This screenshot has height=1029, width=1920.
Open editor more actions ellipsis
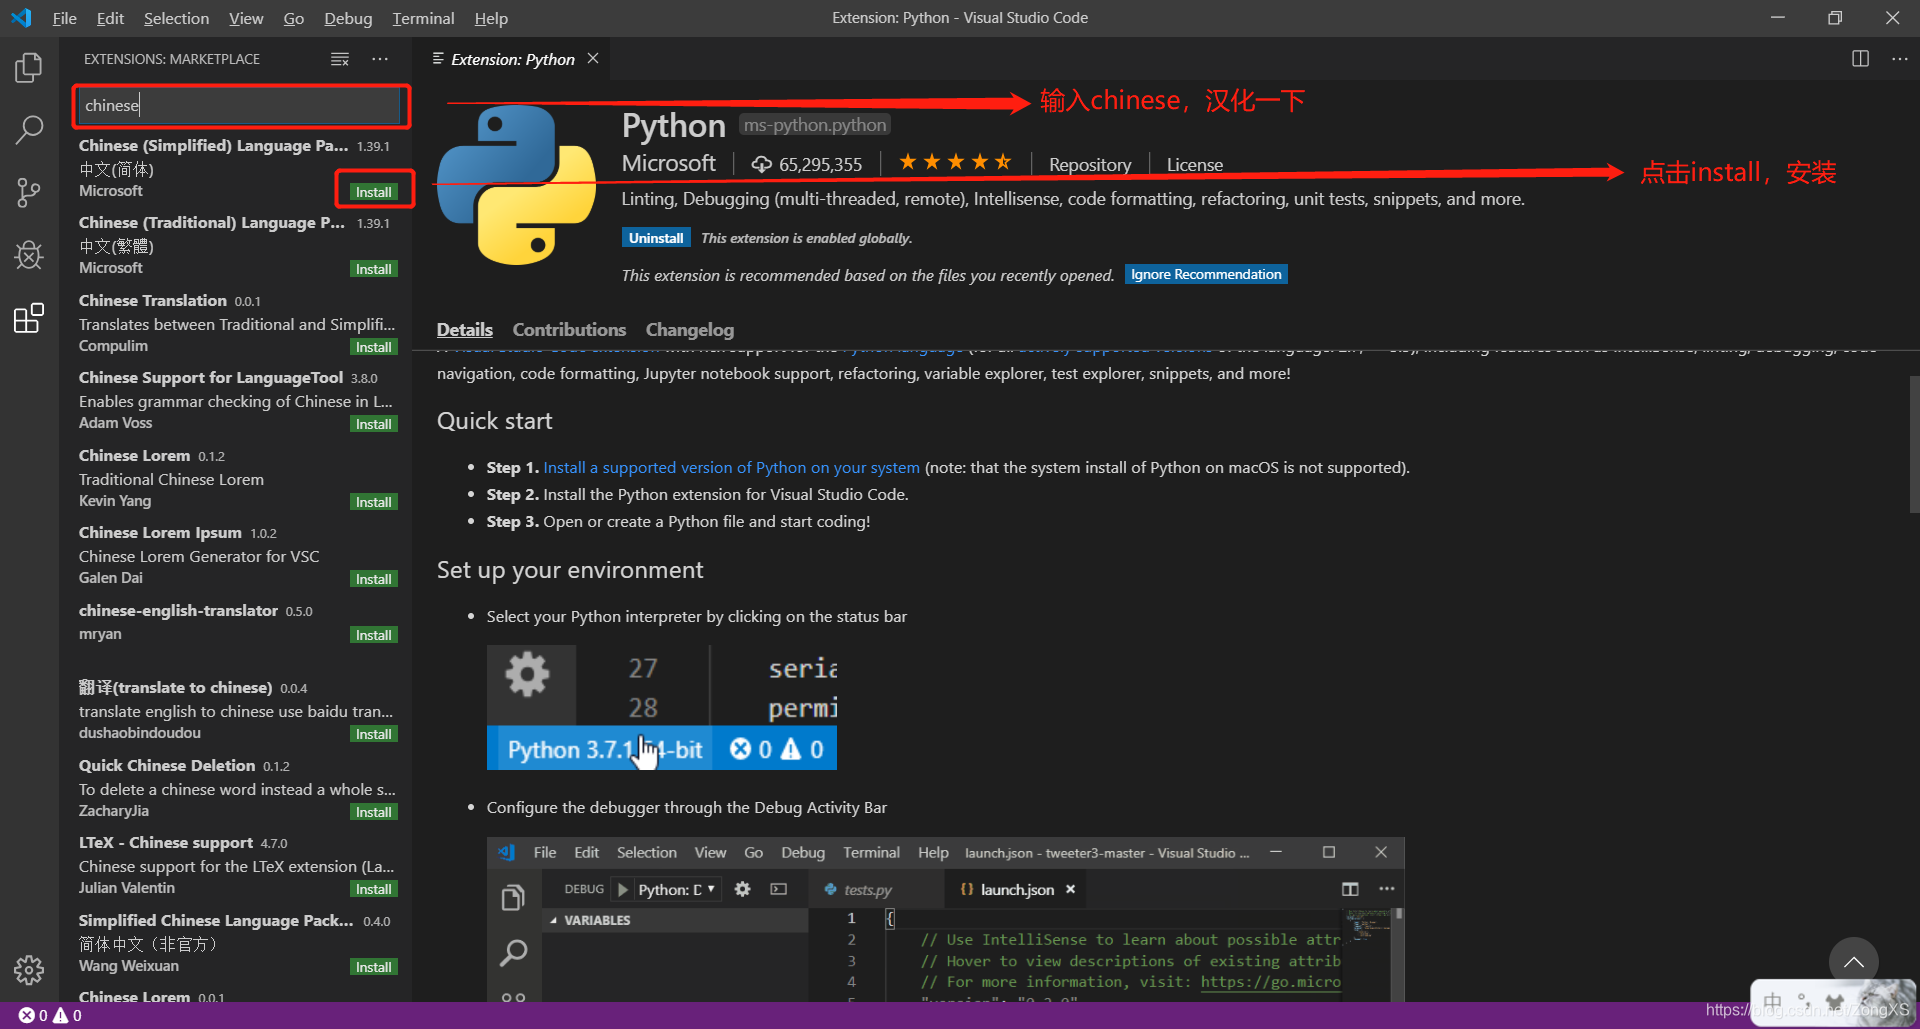pos(1900,59)
